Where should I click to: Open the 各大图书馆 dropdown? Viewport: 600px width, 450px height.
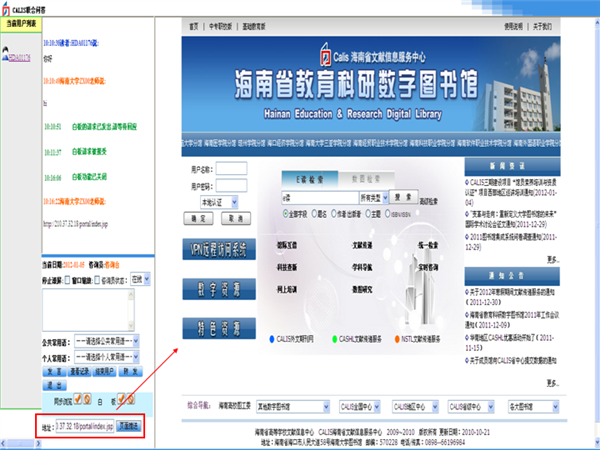click(533, 406)
